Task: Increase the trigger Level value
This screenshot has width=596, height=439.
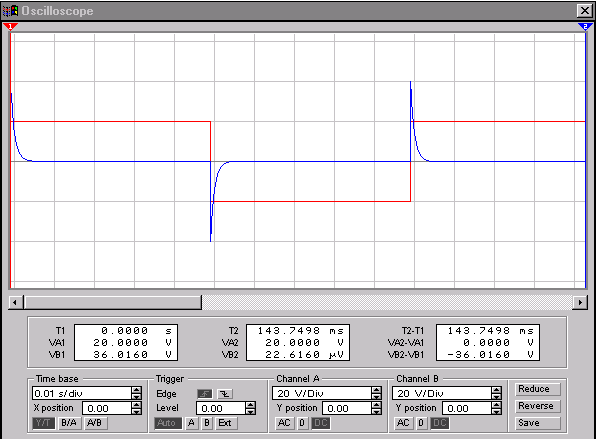Action: coord(250,405)
